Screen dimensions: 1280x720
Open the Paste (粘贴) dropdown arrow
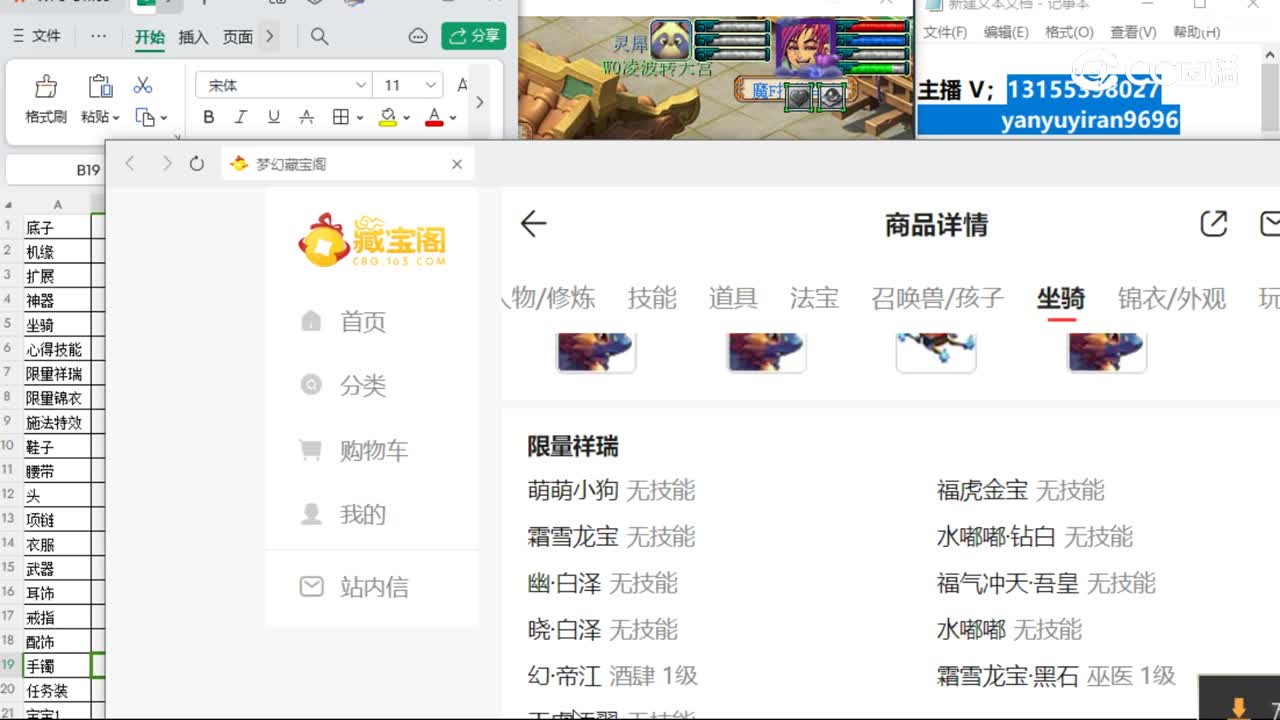[116, 118]
